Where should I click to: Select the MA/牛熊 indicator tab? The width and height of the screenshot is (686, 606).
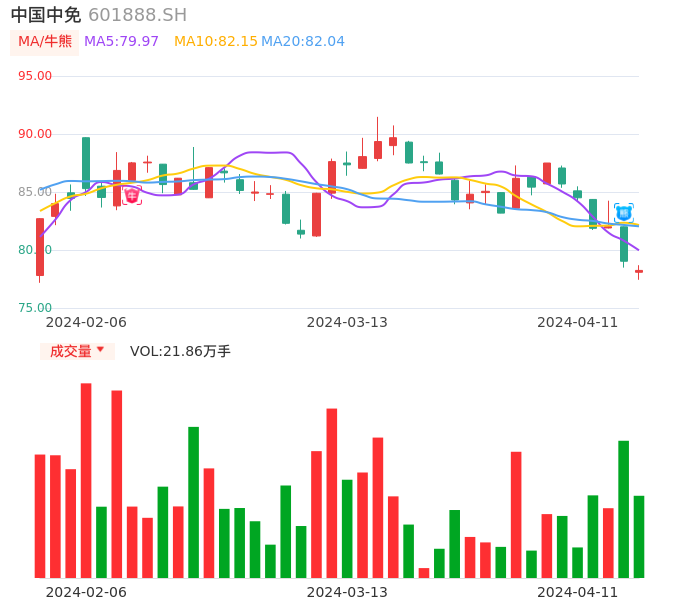pyautogui.click(x=45, y=42)
